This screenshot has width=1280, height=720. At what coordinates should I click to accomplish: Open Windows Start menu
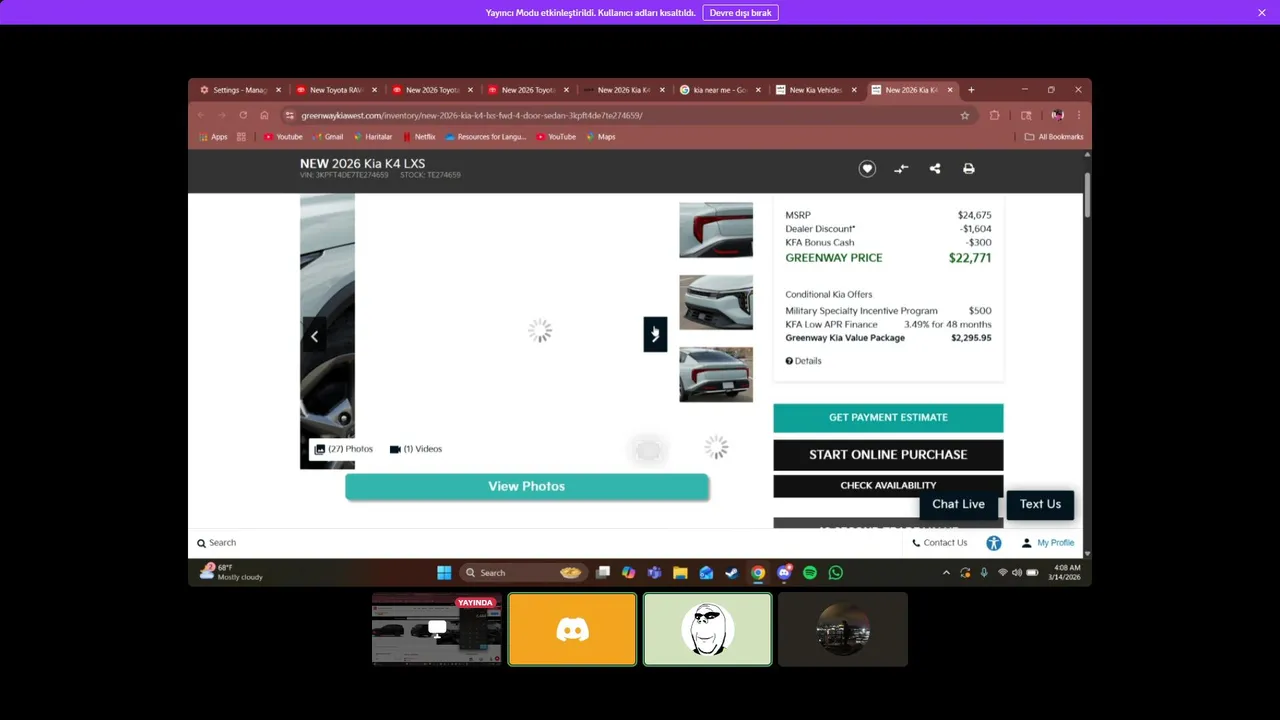click(x=444, y=573)
